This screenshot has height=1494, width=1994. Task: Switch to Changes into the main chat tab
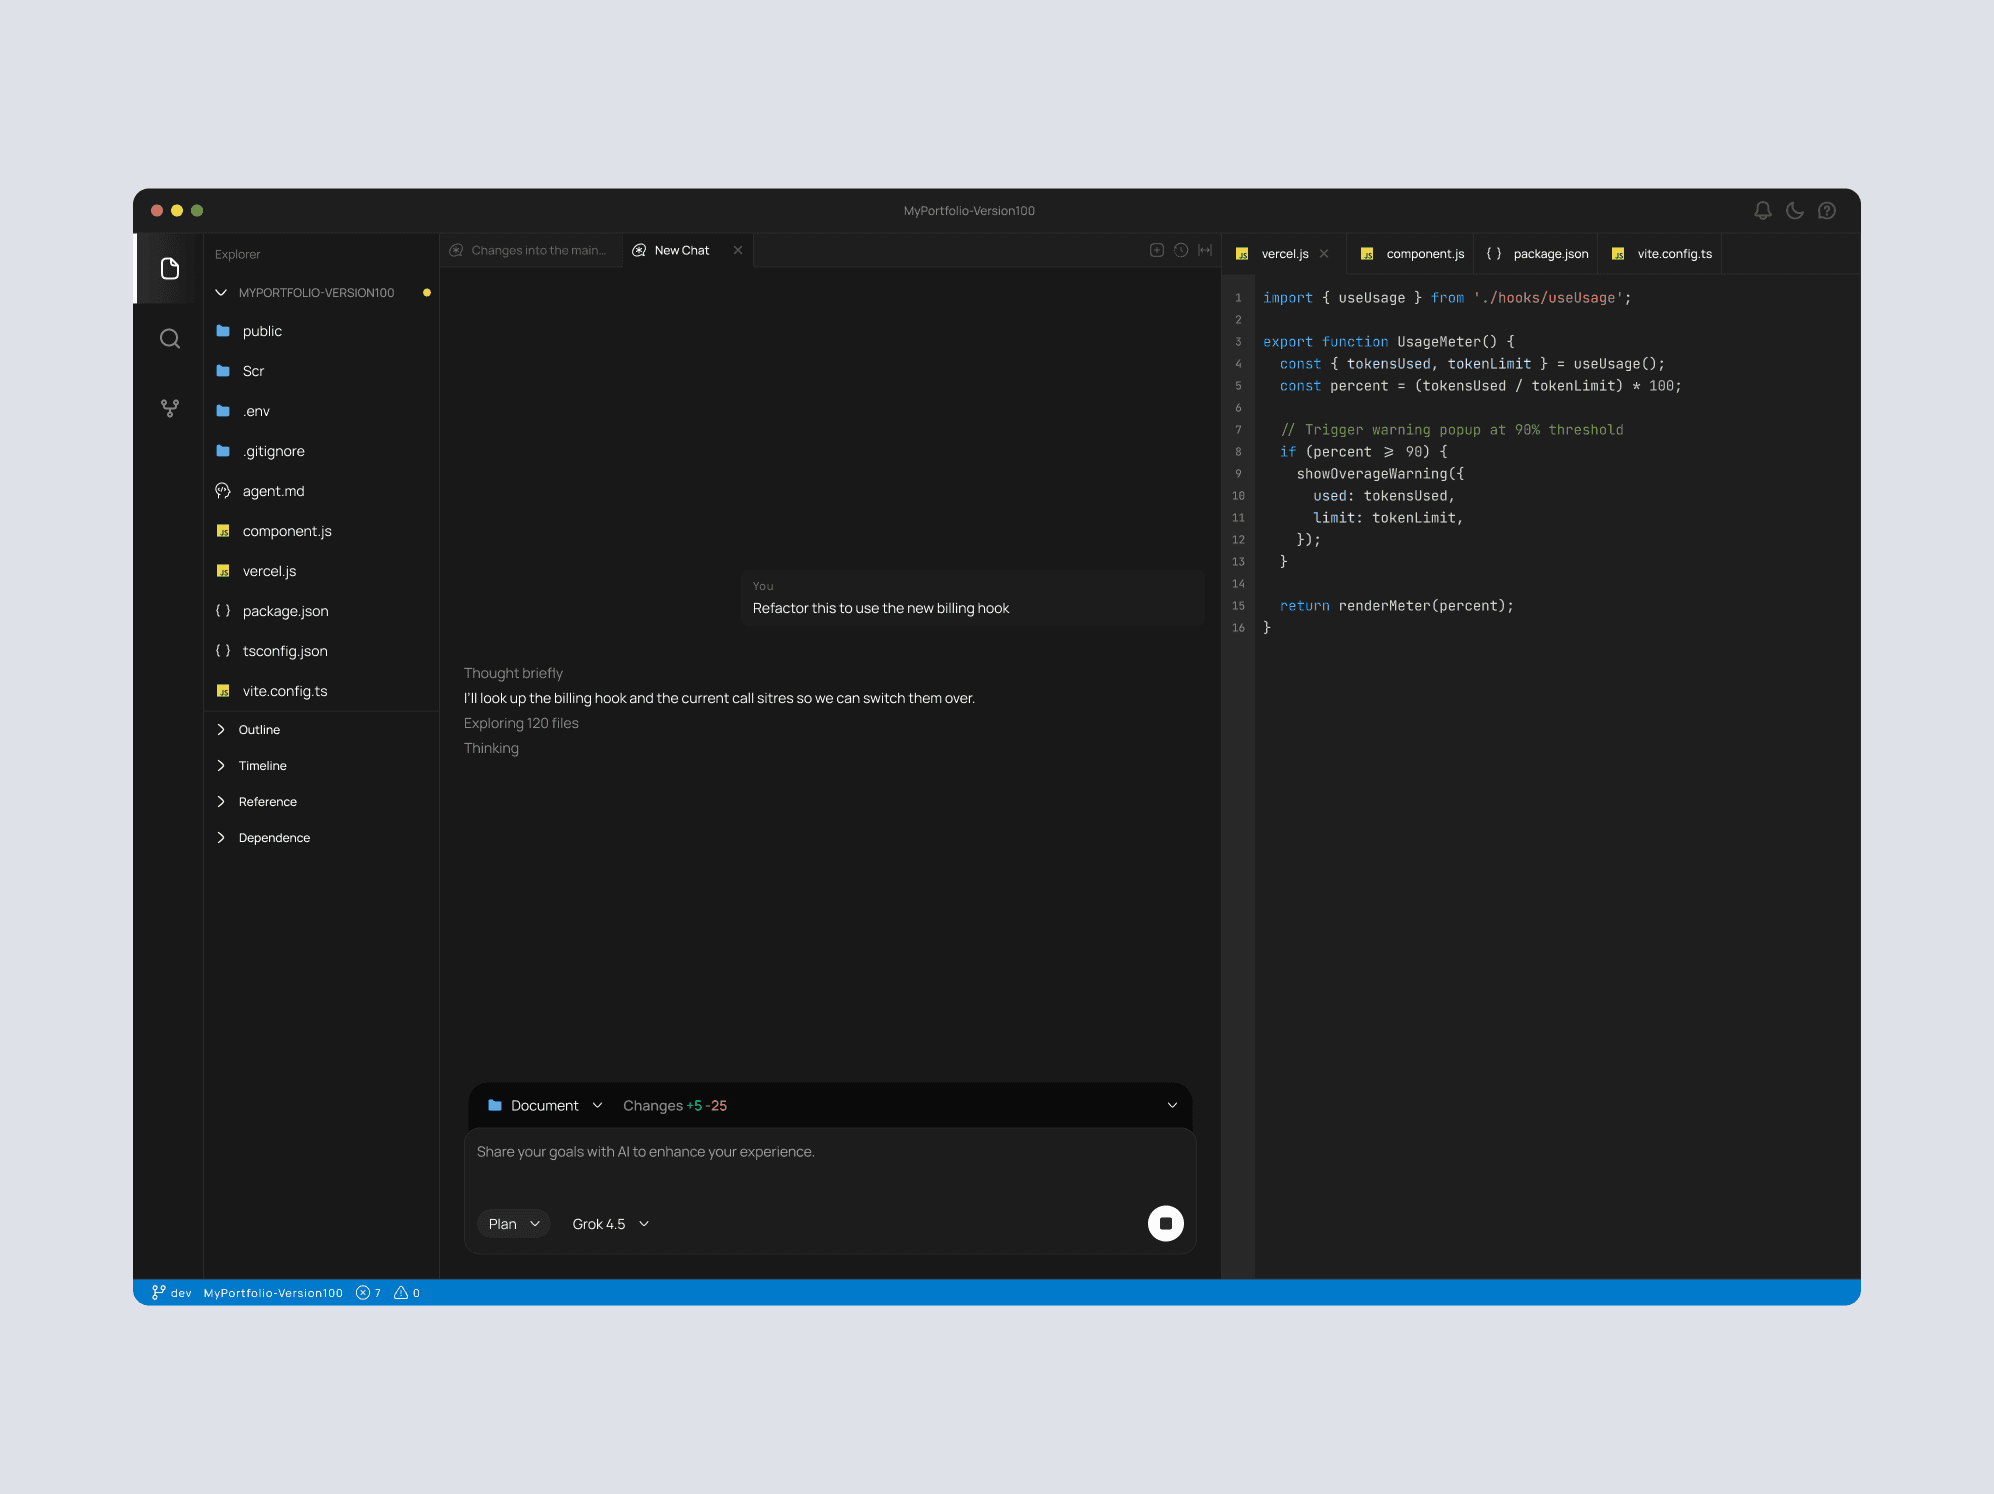point(529,250)
